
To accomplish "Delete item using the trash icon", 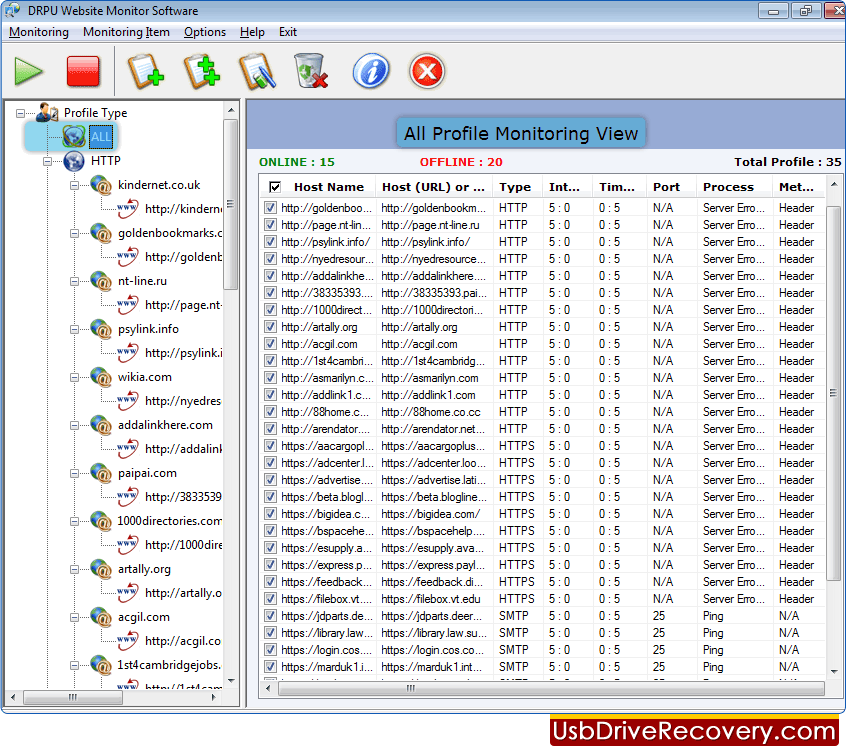I will (311, 71).
